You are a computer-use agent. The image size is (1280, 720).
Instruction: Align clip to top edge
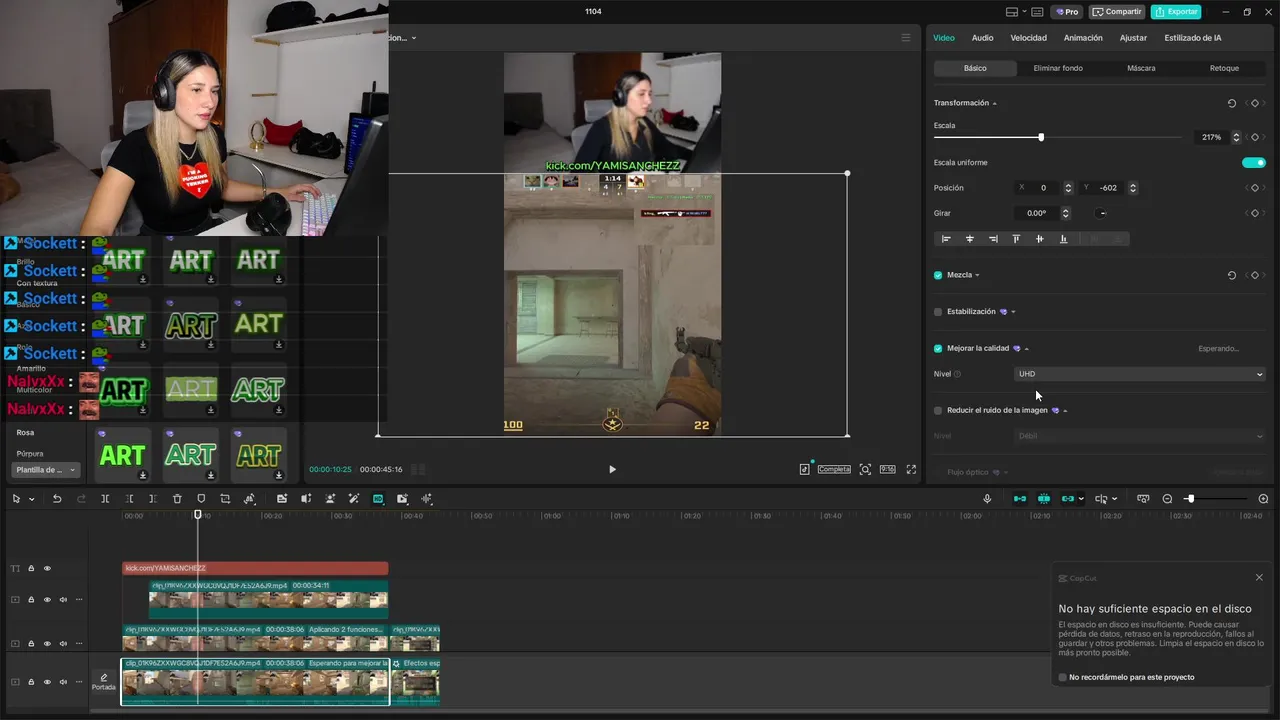click(1016, 239)
